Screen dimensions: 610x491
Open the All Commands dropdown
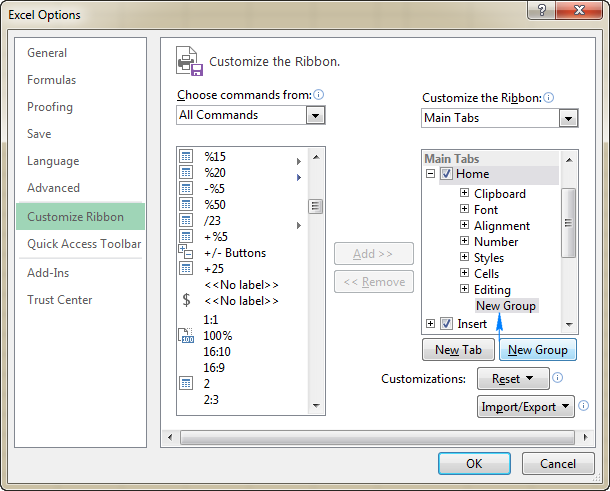click(x=316, y=115)
